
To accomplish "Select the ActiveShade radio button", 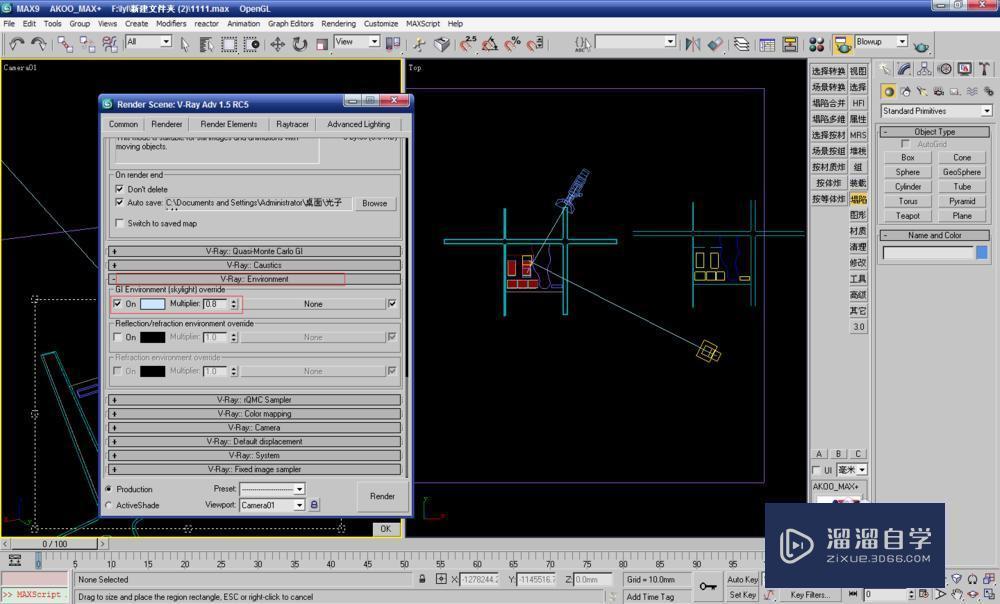I will (110, 505).
